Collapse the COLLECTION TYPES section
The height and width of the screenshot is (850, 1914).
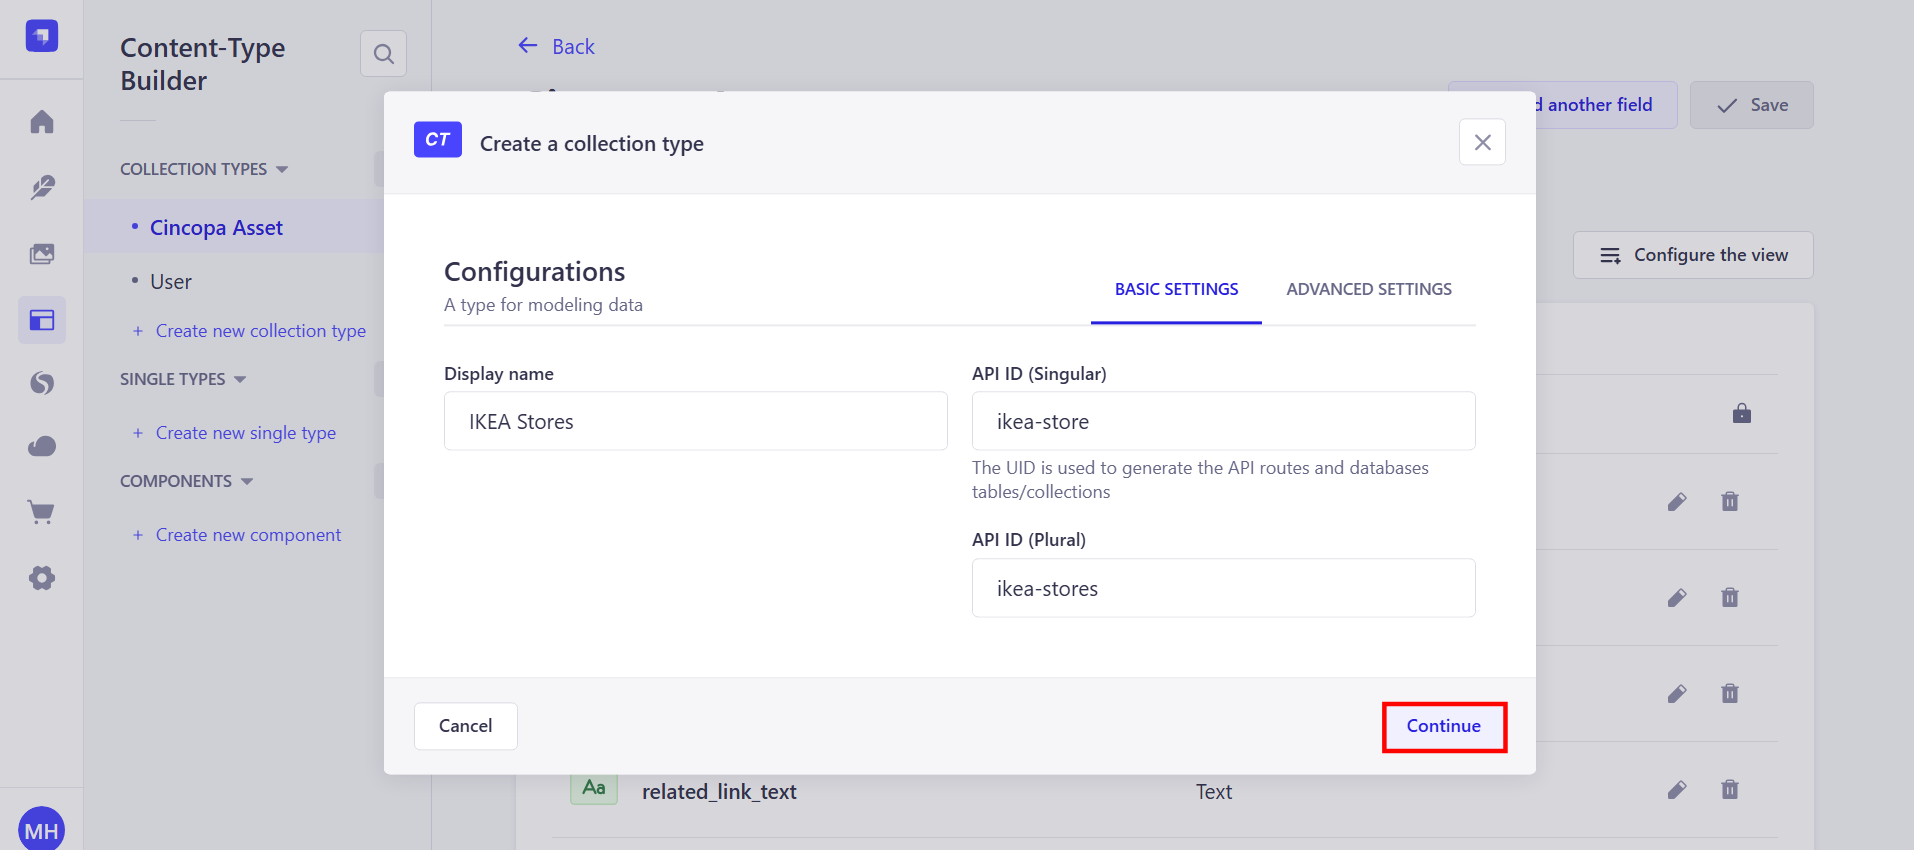click(x=204, y=169)
